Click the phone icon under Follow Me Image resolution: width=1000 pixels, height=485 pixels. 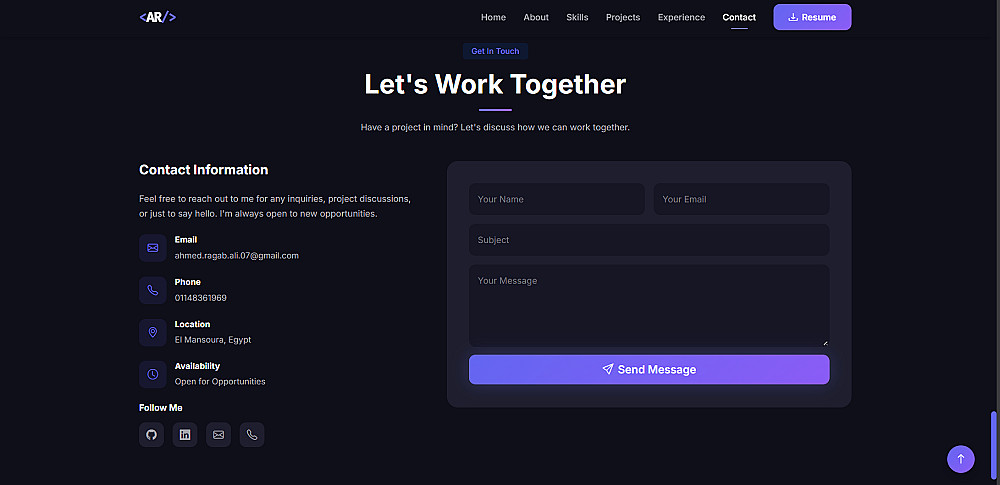[x=252, y=434]
